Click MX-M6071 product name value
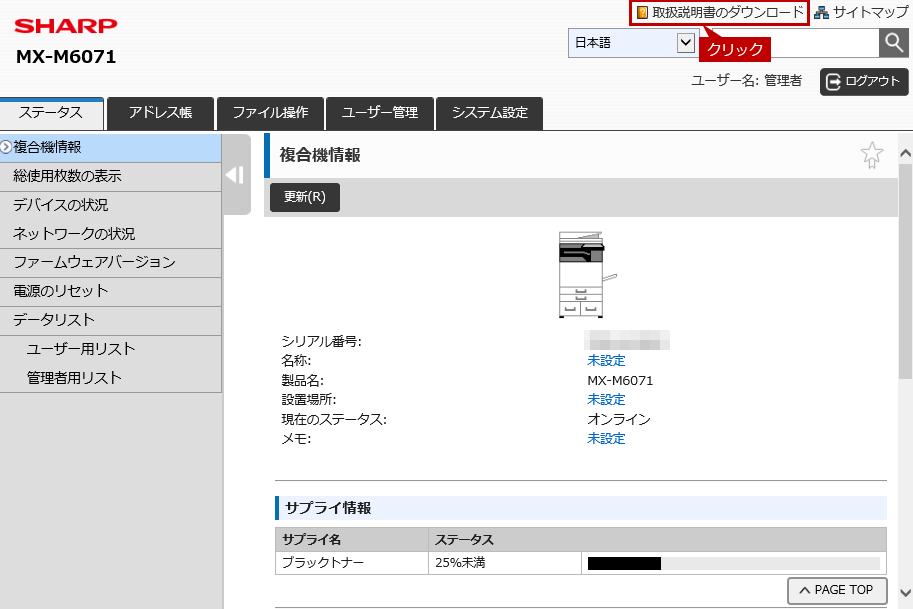This screenshot has width=913, height=609. [x=620, y=381]
